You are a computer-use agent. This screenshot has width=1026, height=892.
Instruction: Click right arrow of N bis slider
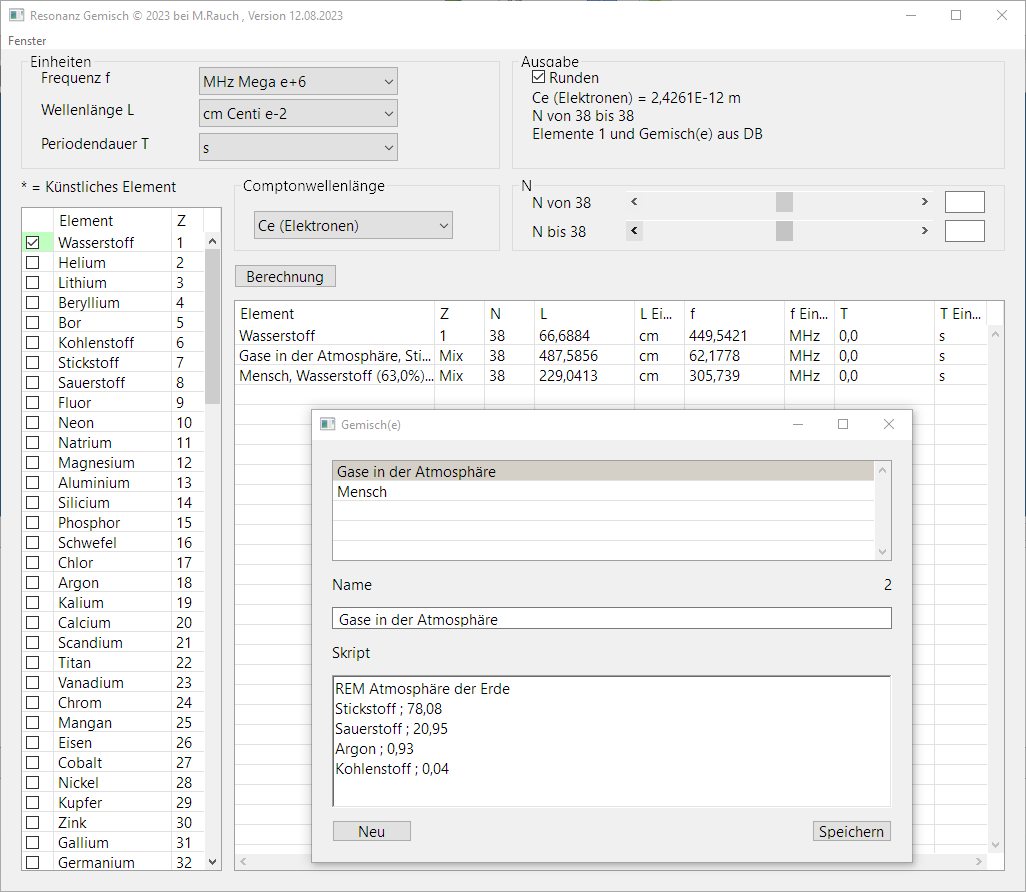pos(925,230)
